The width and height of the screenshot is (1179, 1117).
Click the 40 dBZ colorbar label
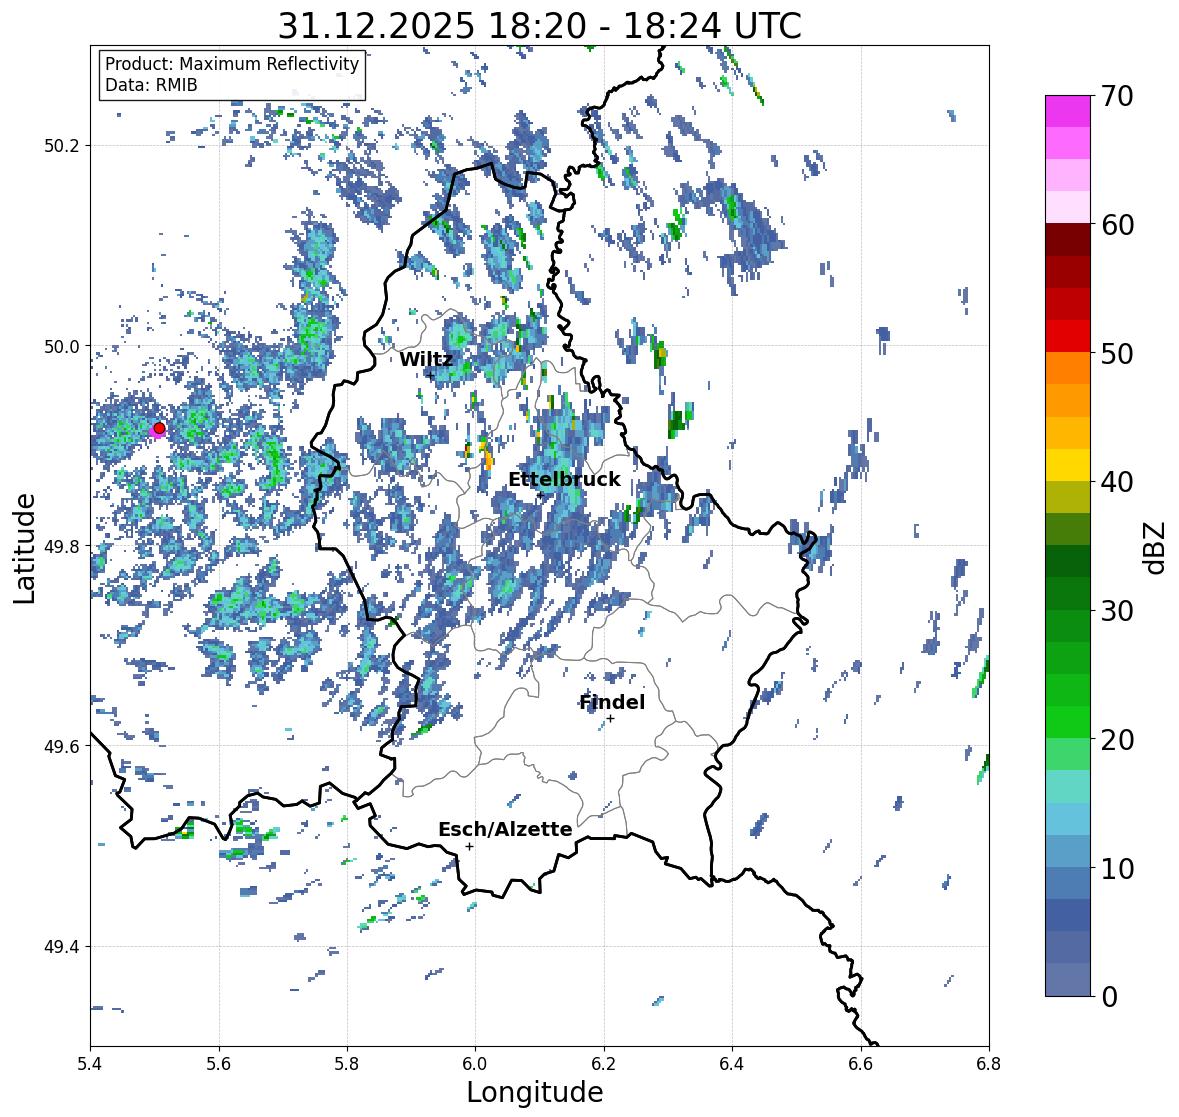pyautogui.click(x=1116, y=482)
